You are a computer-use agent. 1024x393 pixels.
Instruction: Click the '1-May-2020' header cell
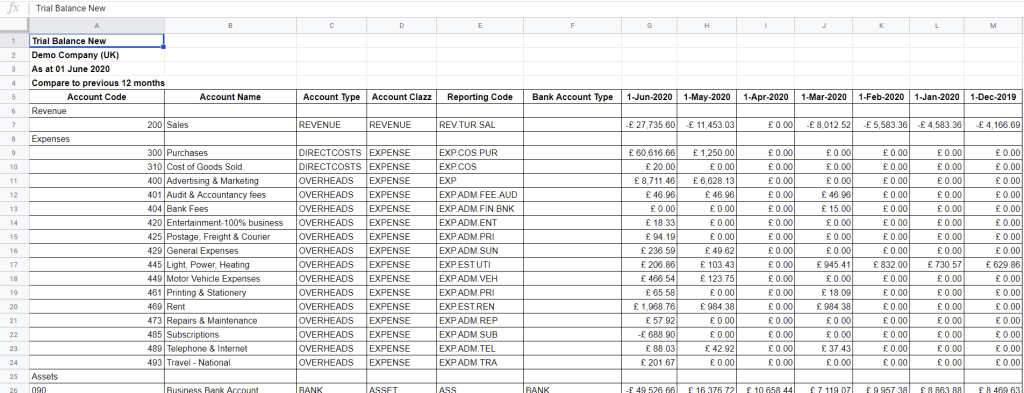707,97
